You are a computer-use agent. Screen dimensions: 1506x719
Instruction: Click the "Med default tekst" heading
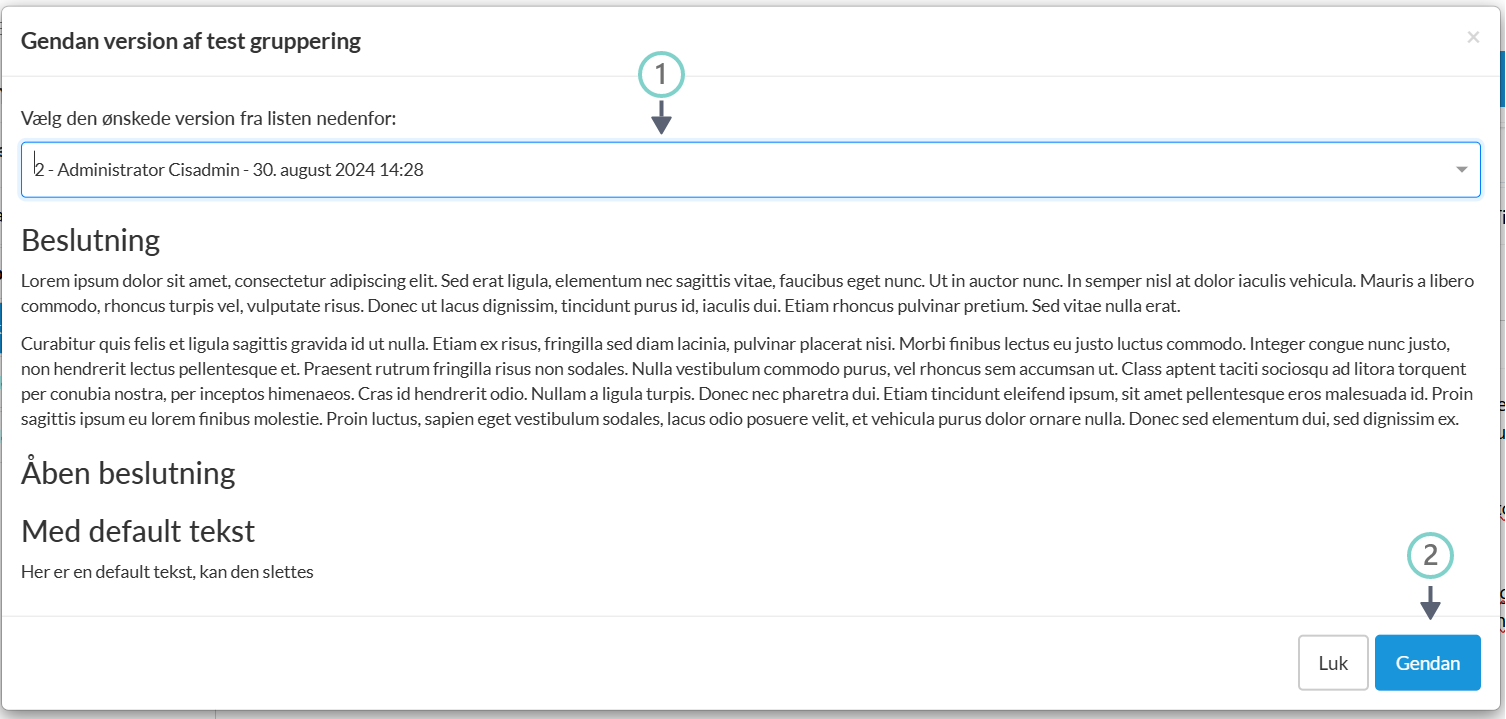point(138,531)
